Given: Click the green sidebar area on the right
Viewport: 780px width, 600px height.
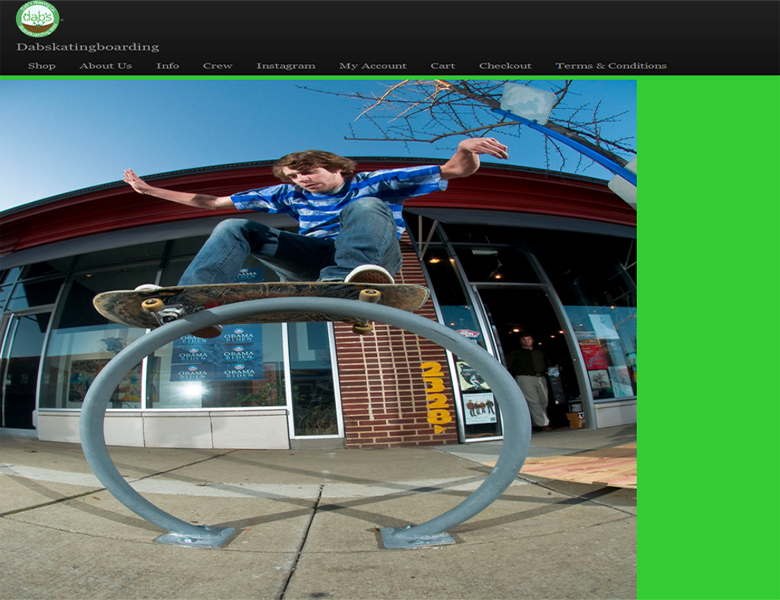Looking at the screenshot, I should tap(708, 340).
